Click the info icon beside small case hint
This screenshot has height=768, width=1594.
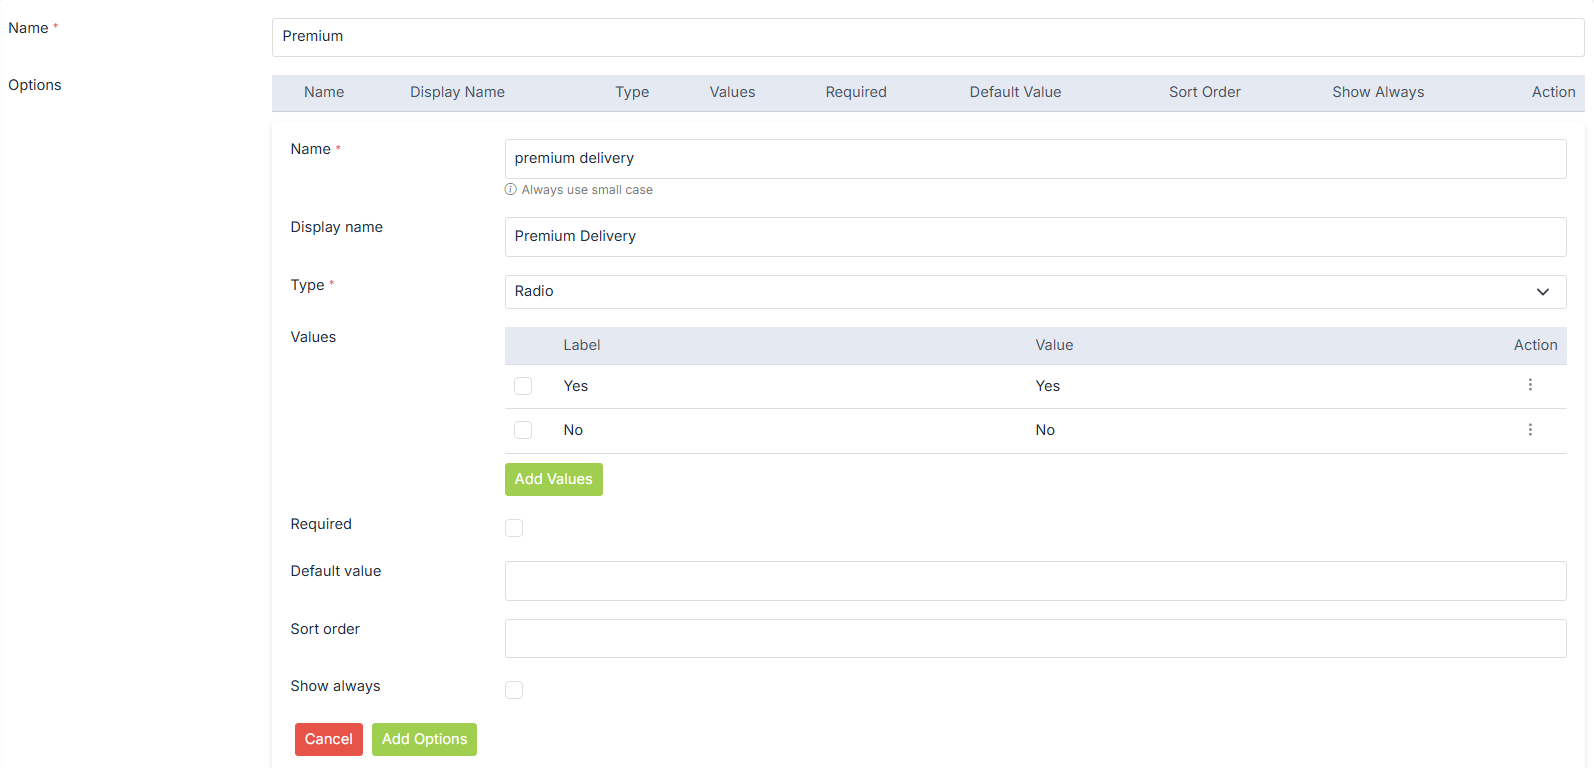(511, 190)
